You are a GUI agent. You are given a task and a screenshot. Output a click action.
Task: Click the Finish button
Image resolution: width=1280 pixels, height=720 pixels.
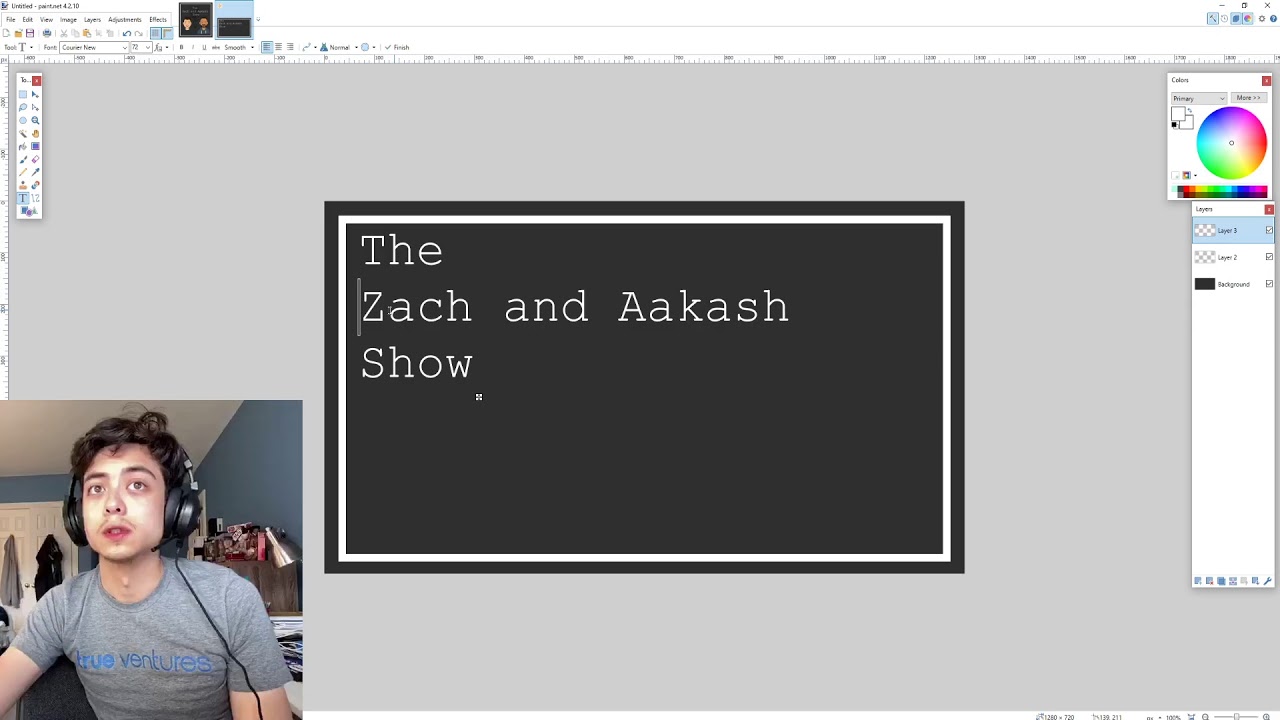tap(397, 47)
